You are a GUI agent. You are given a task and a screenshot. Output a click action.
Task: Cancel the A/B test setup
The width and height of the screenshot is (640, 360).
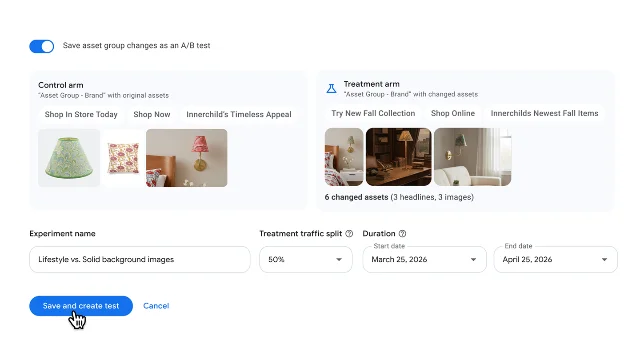pos(156,306)
